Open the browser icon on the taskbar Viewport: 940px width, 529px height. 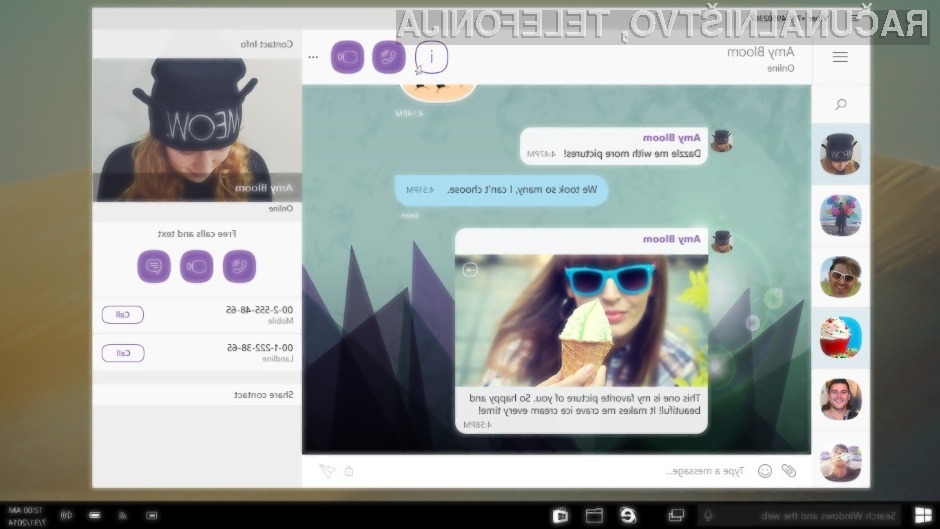click(x=628, y=515)
